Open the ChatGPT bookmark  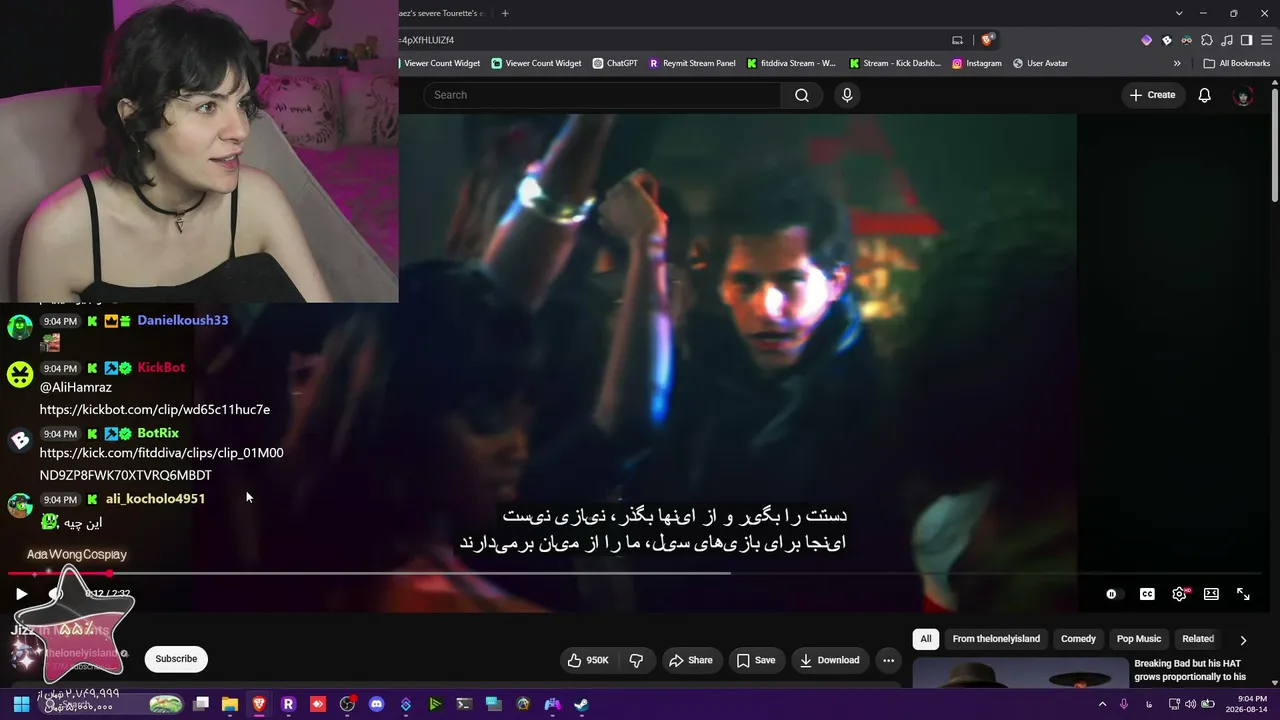tap(615, 63)
